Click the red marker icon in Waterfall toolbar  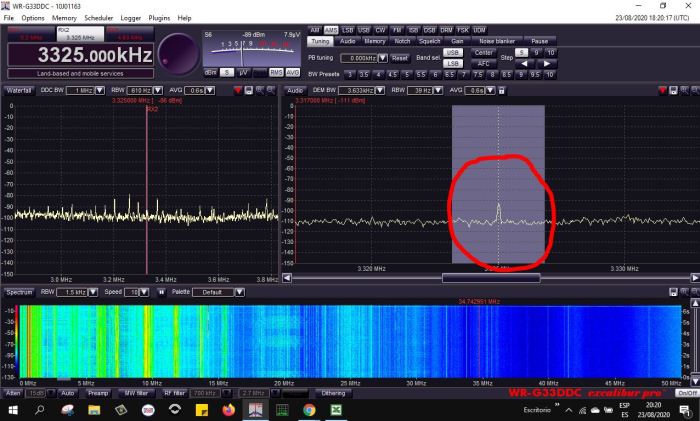(x=237, y=90)
